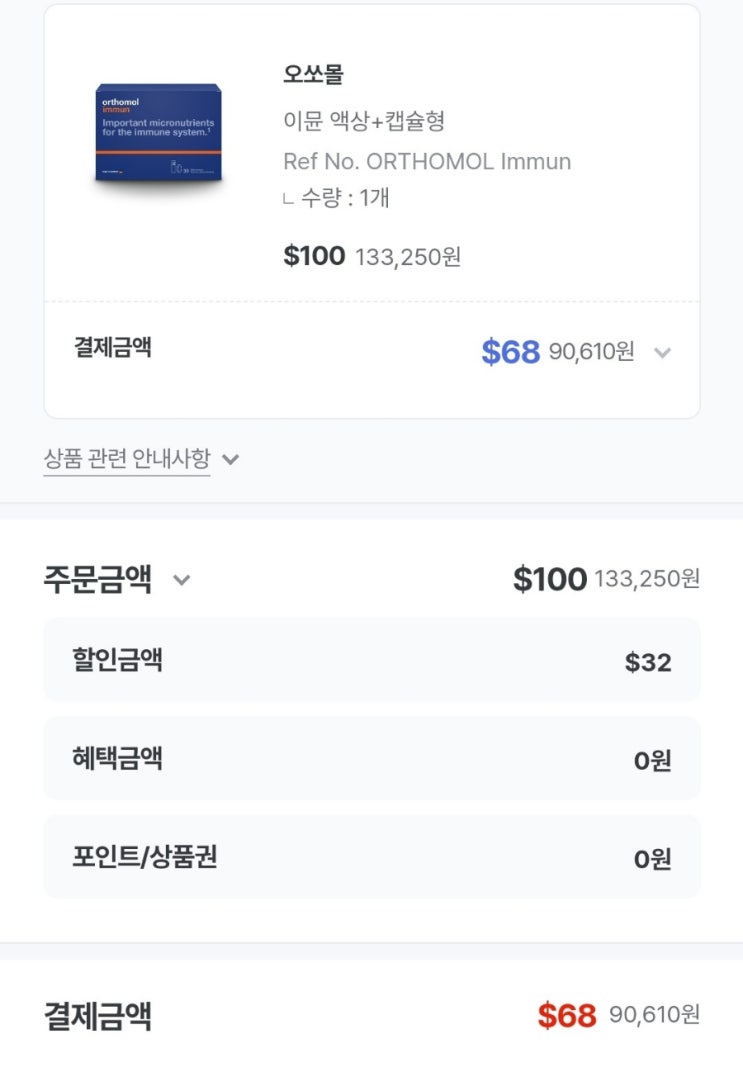Click the $100 product price
The height and width of the screenshot is (1072, 743).
[x=314, y=256]
